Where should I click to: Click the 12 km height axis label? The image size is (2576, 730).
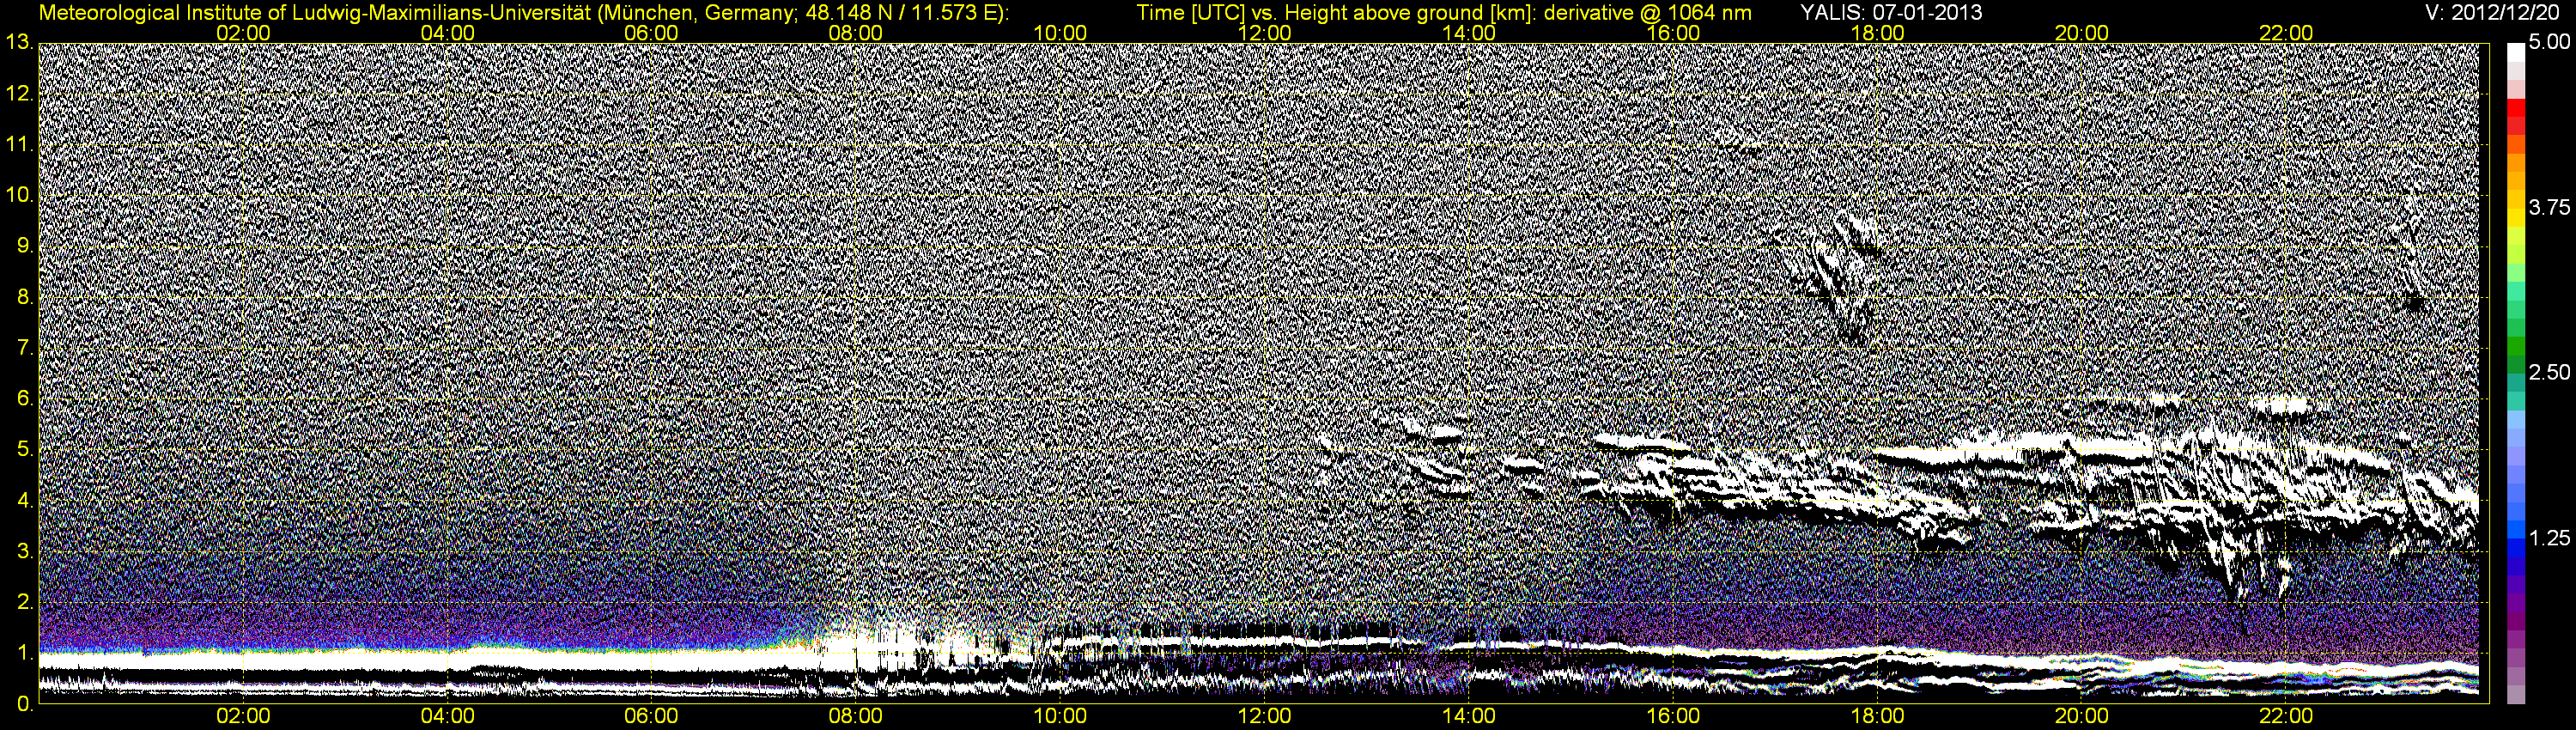(19, 94)
